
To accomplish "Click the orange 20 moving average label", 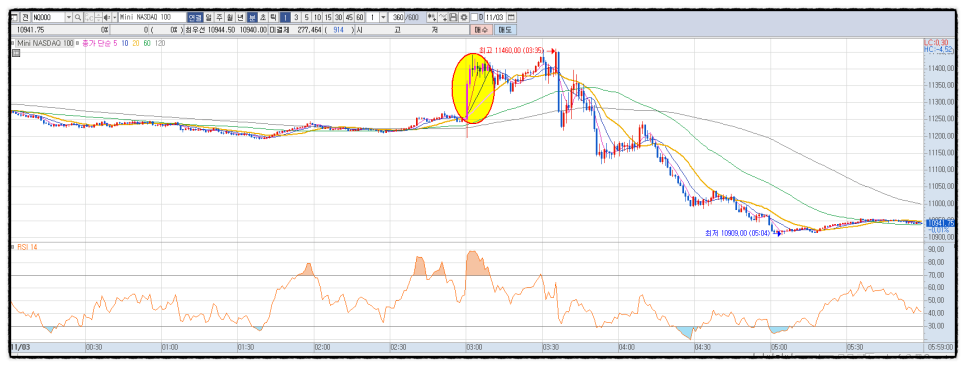I will [136, 43].
